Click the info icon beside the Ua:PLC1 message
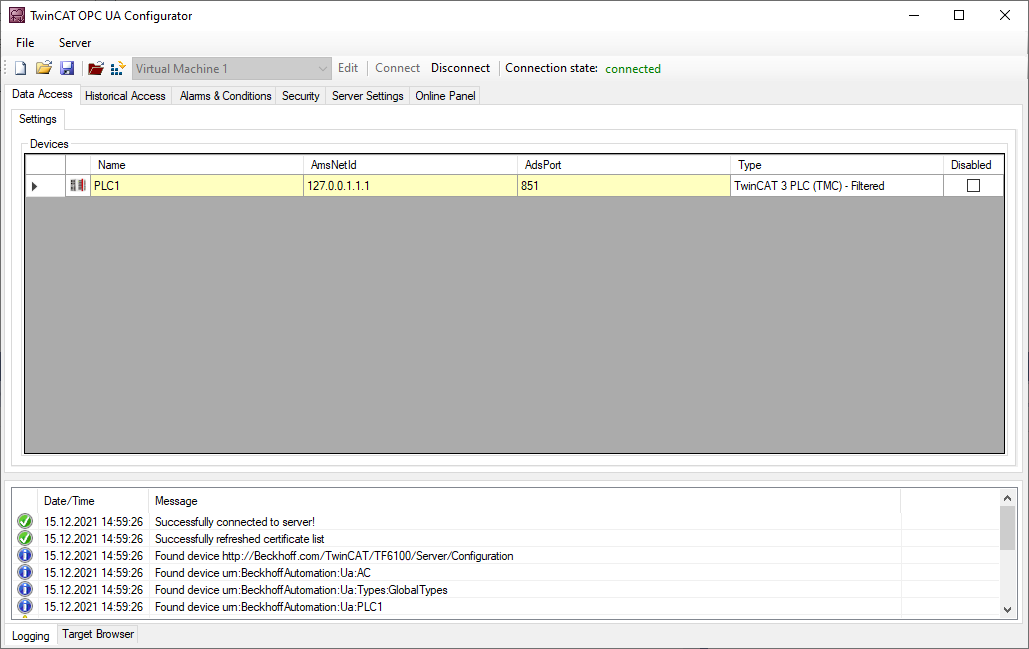The image size is (1029, 649). click(x=25, y=607)
